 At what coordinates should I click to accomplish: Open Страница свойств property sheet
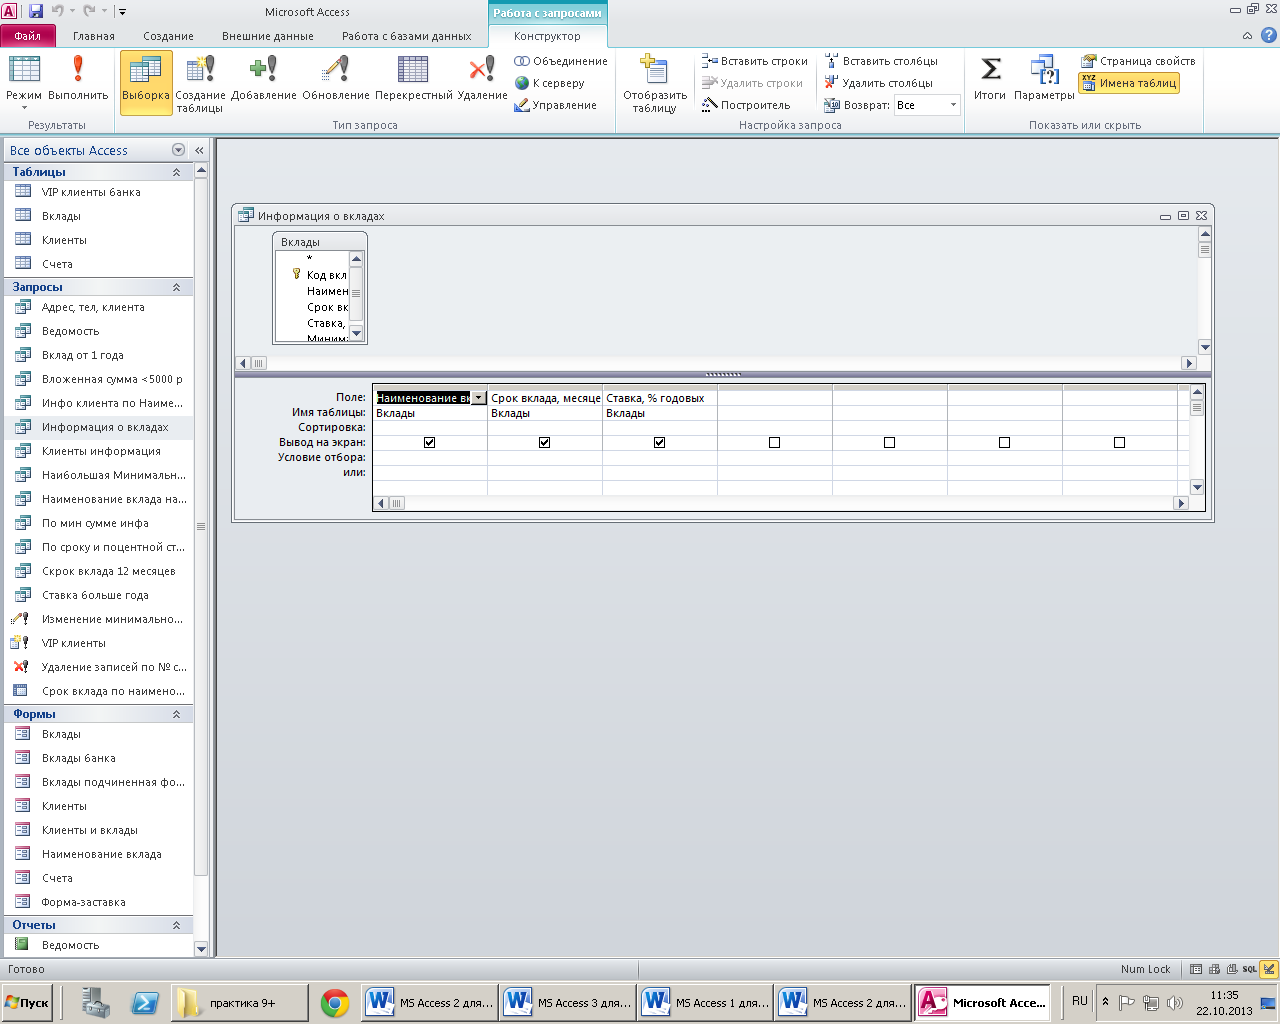[x=1138, y=61]
